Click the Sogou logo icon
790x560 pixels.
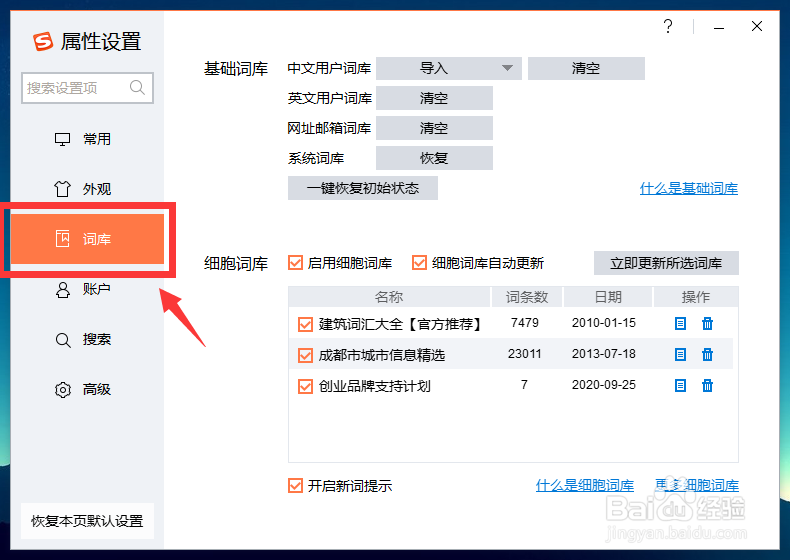(x=43, y=41)
